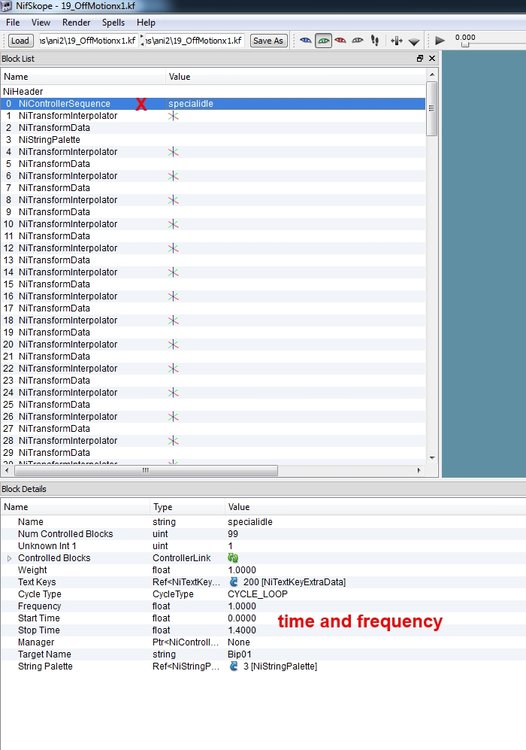The image size is (526, 750).
Task: Select the NiHeader row
Action: (x=213, y=91)
